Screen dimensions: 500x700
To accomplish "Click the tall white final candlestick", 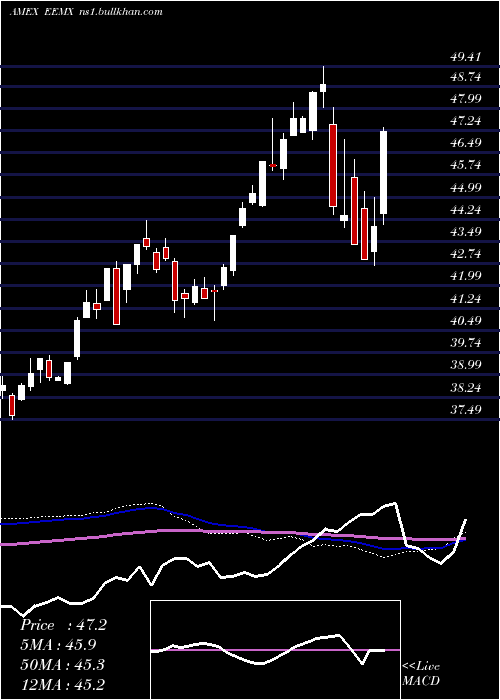I will (x=383, y=173).
